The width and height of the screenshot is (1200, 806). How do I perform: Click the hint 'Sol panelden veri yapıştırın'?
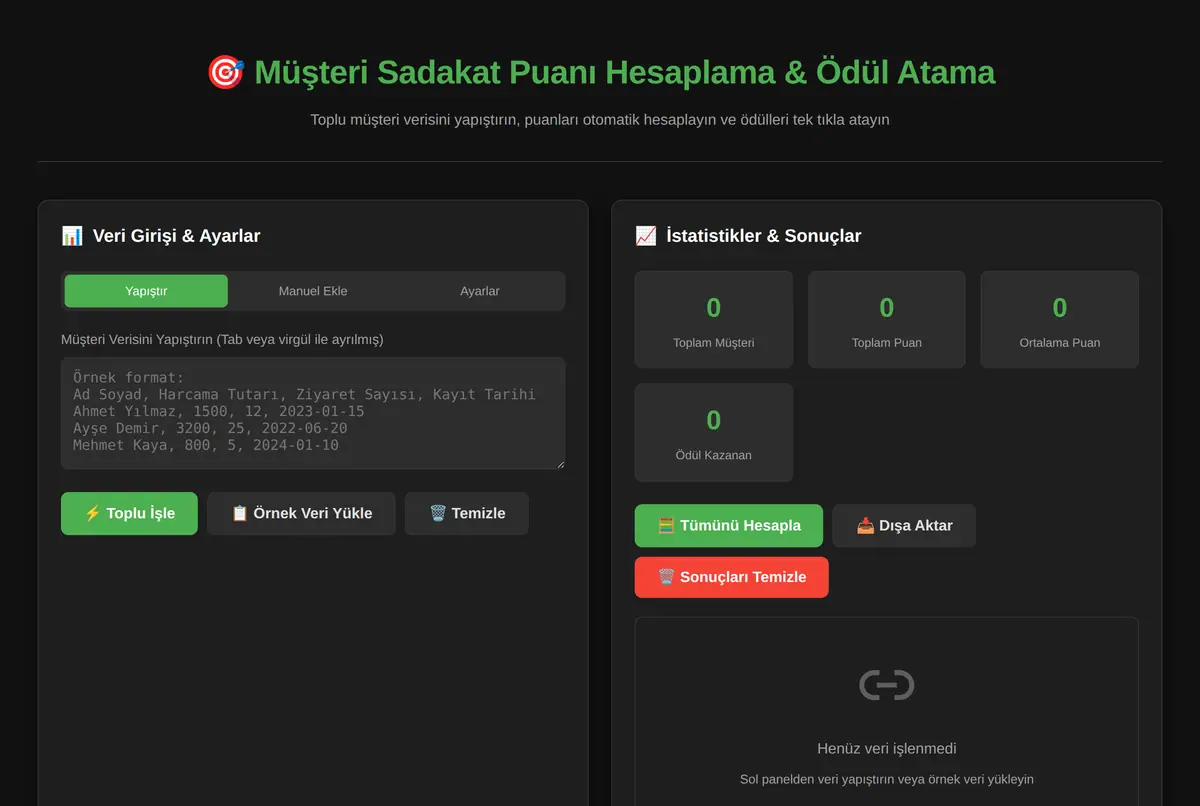tap(887, 779)
